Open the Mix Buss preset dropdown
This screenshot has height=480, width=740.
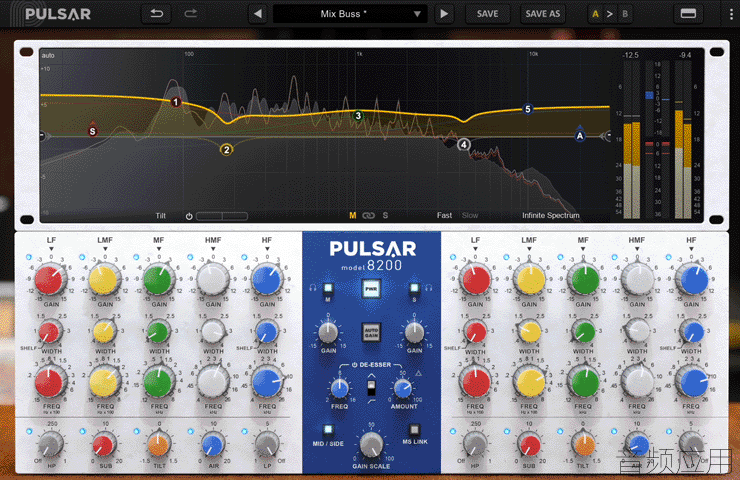point(350,14)
